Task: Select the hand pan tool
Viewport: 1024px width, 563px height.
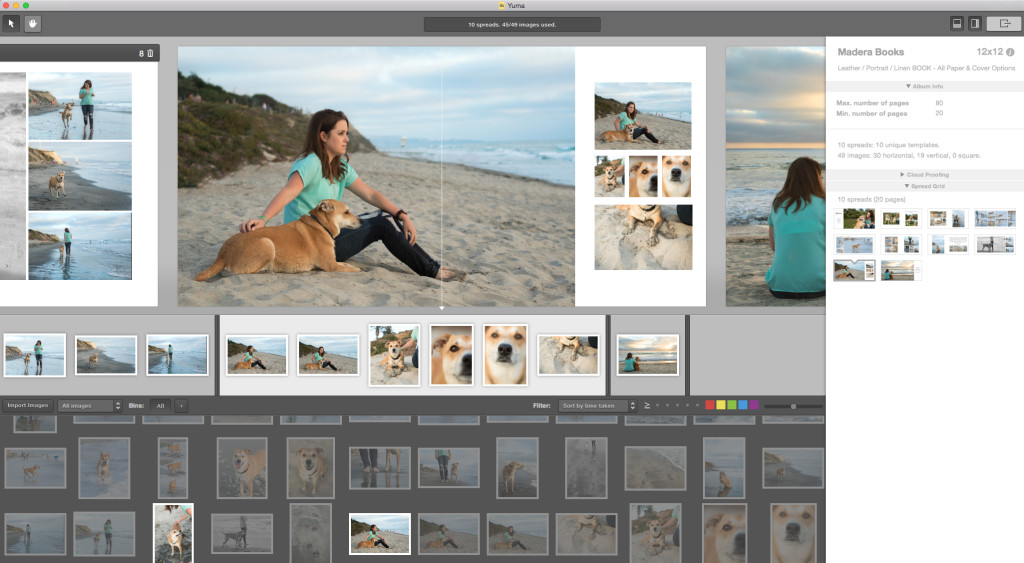Action: click(x=33, y=24)
